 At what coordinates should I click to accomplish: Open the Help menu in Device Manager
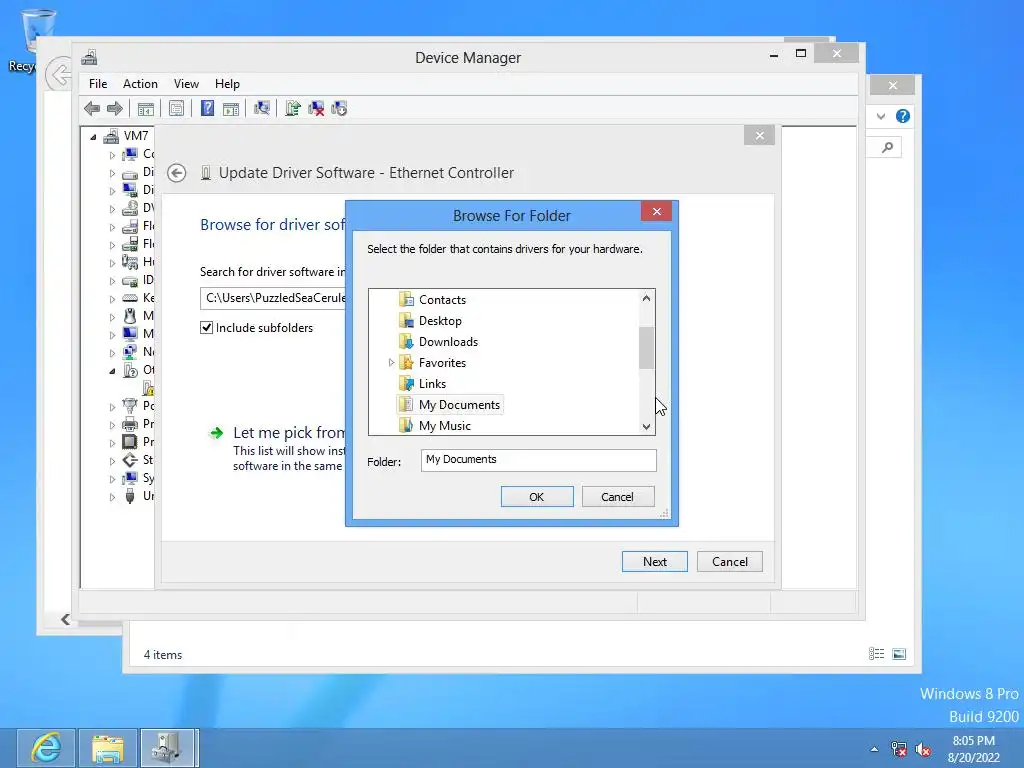coord(227,84)
